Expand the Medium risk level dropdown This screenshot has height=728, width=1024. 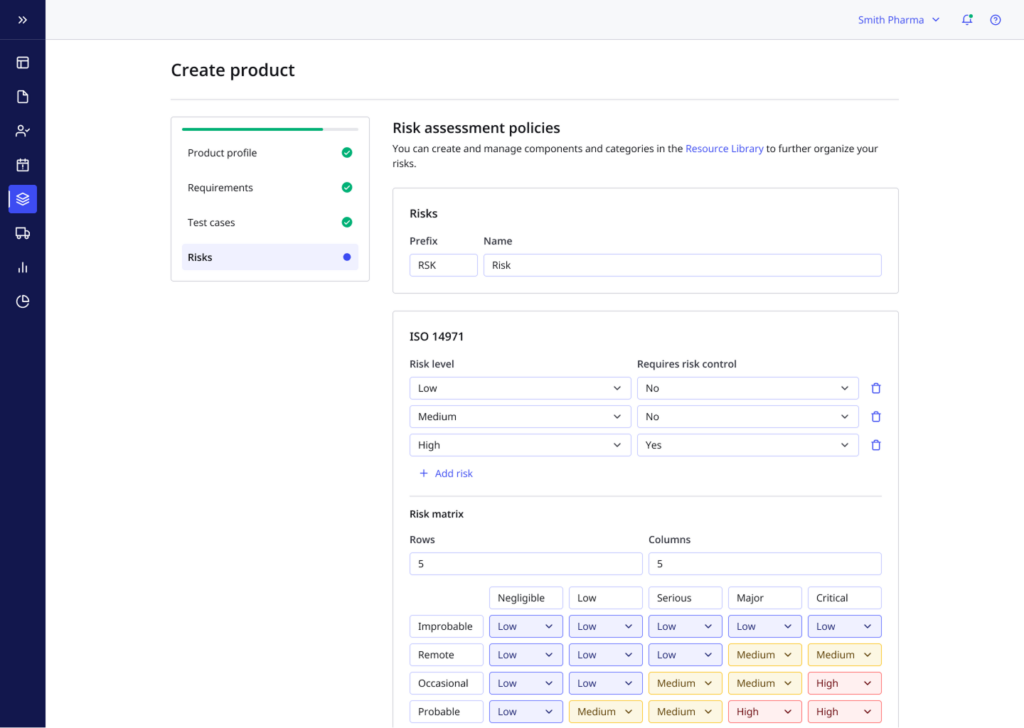point(518,417)
